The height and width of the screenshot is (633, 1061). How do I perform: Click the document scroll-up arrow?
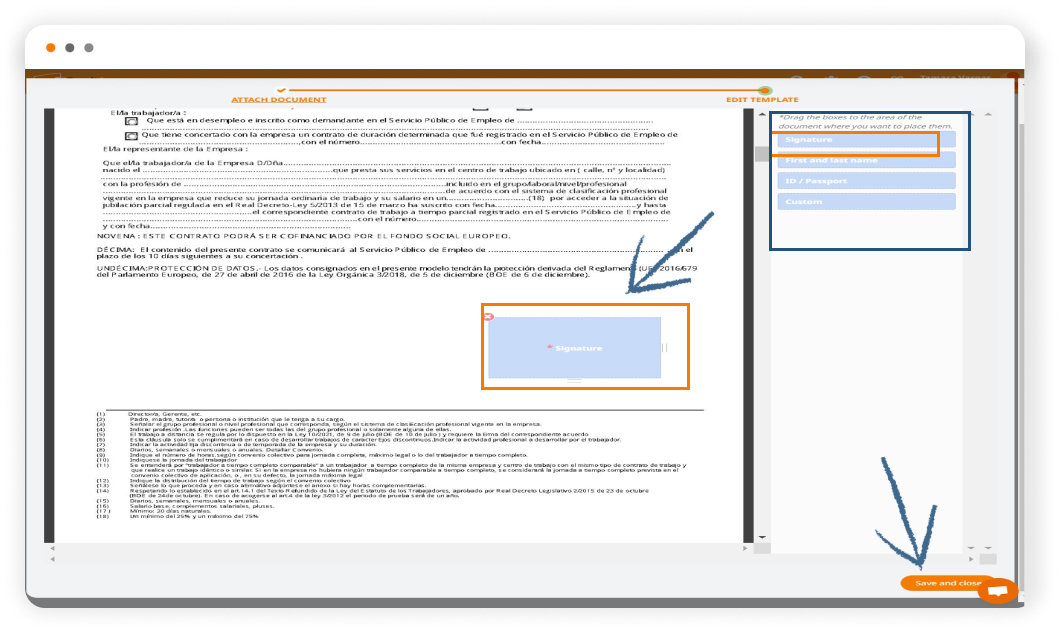point(760,114)
